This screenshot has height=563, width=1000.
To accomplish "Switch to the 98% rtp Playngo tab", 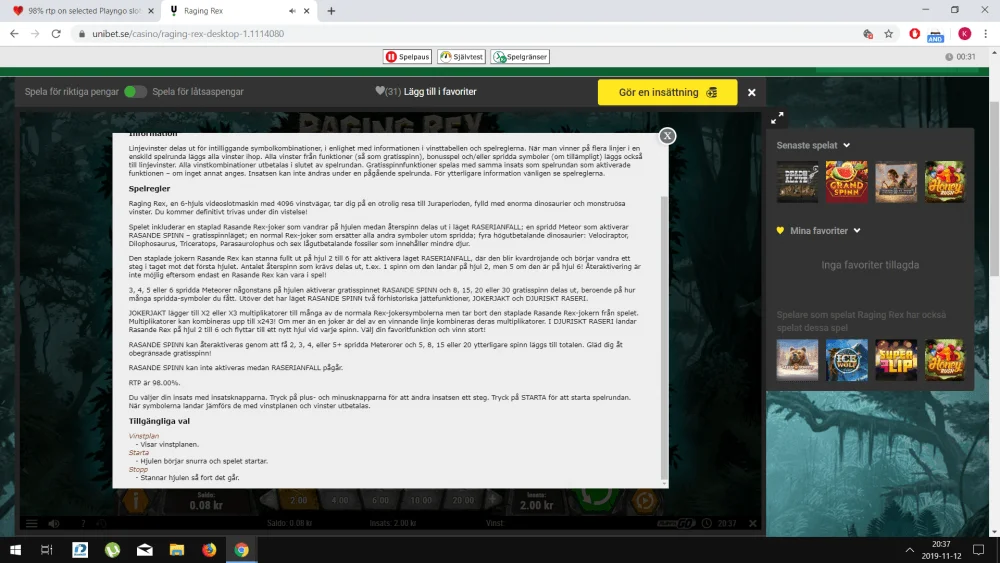I will coord(83,11).
